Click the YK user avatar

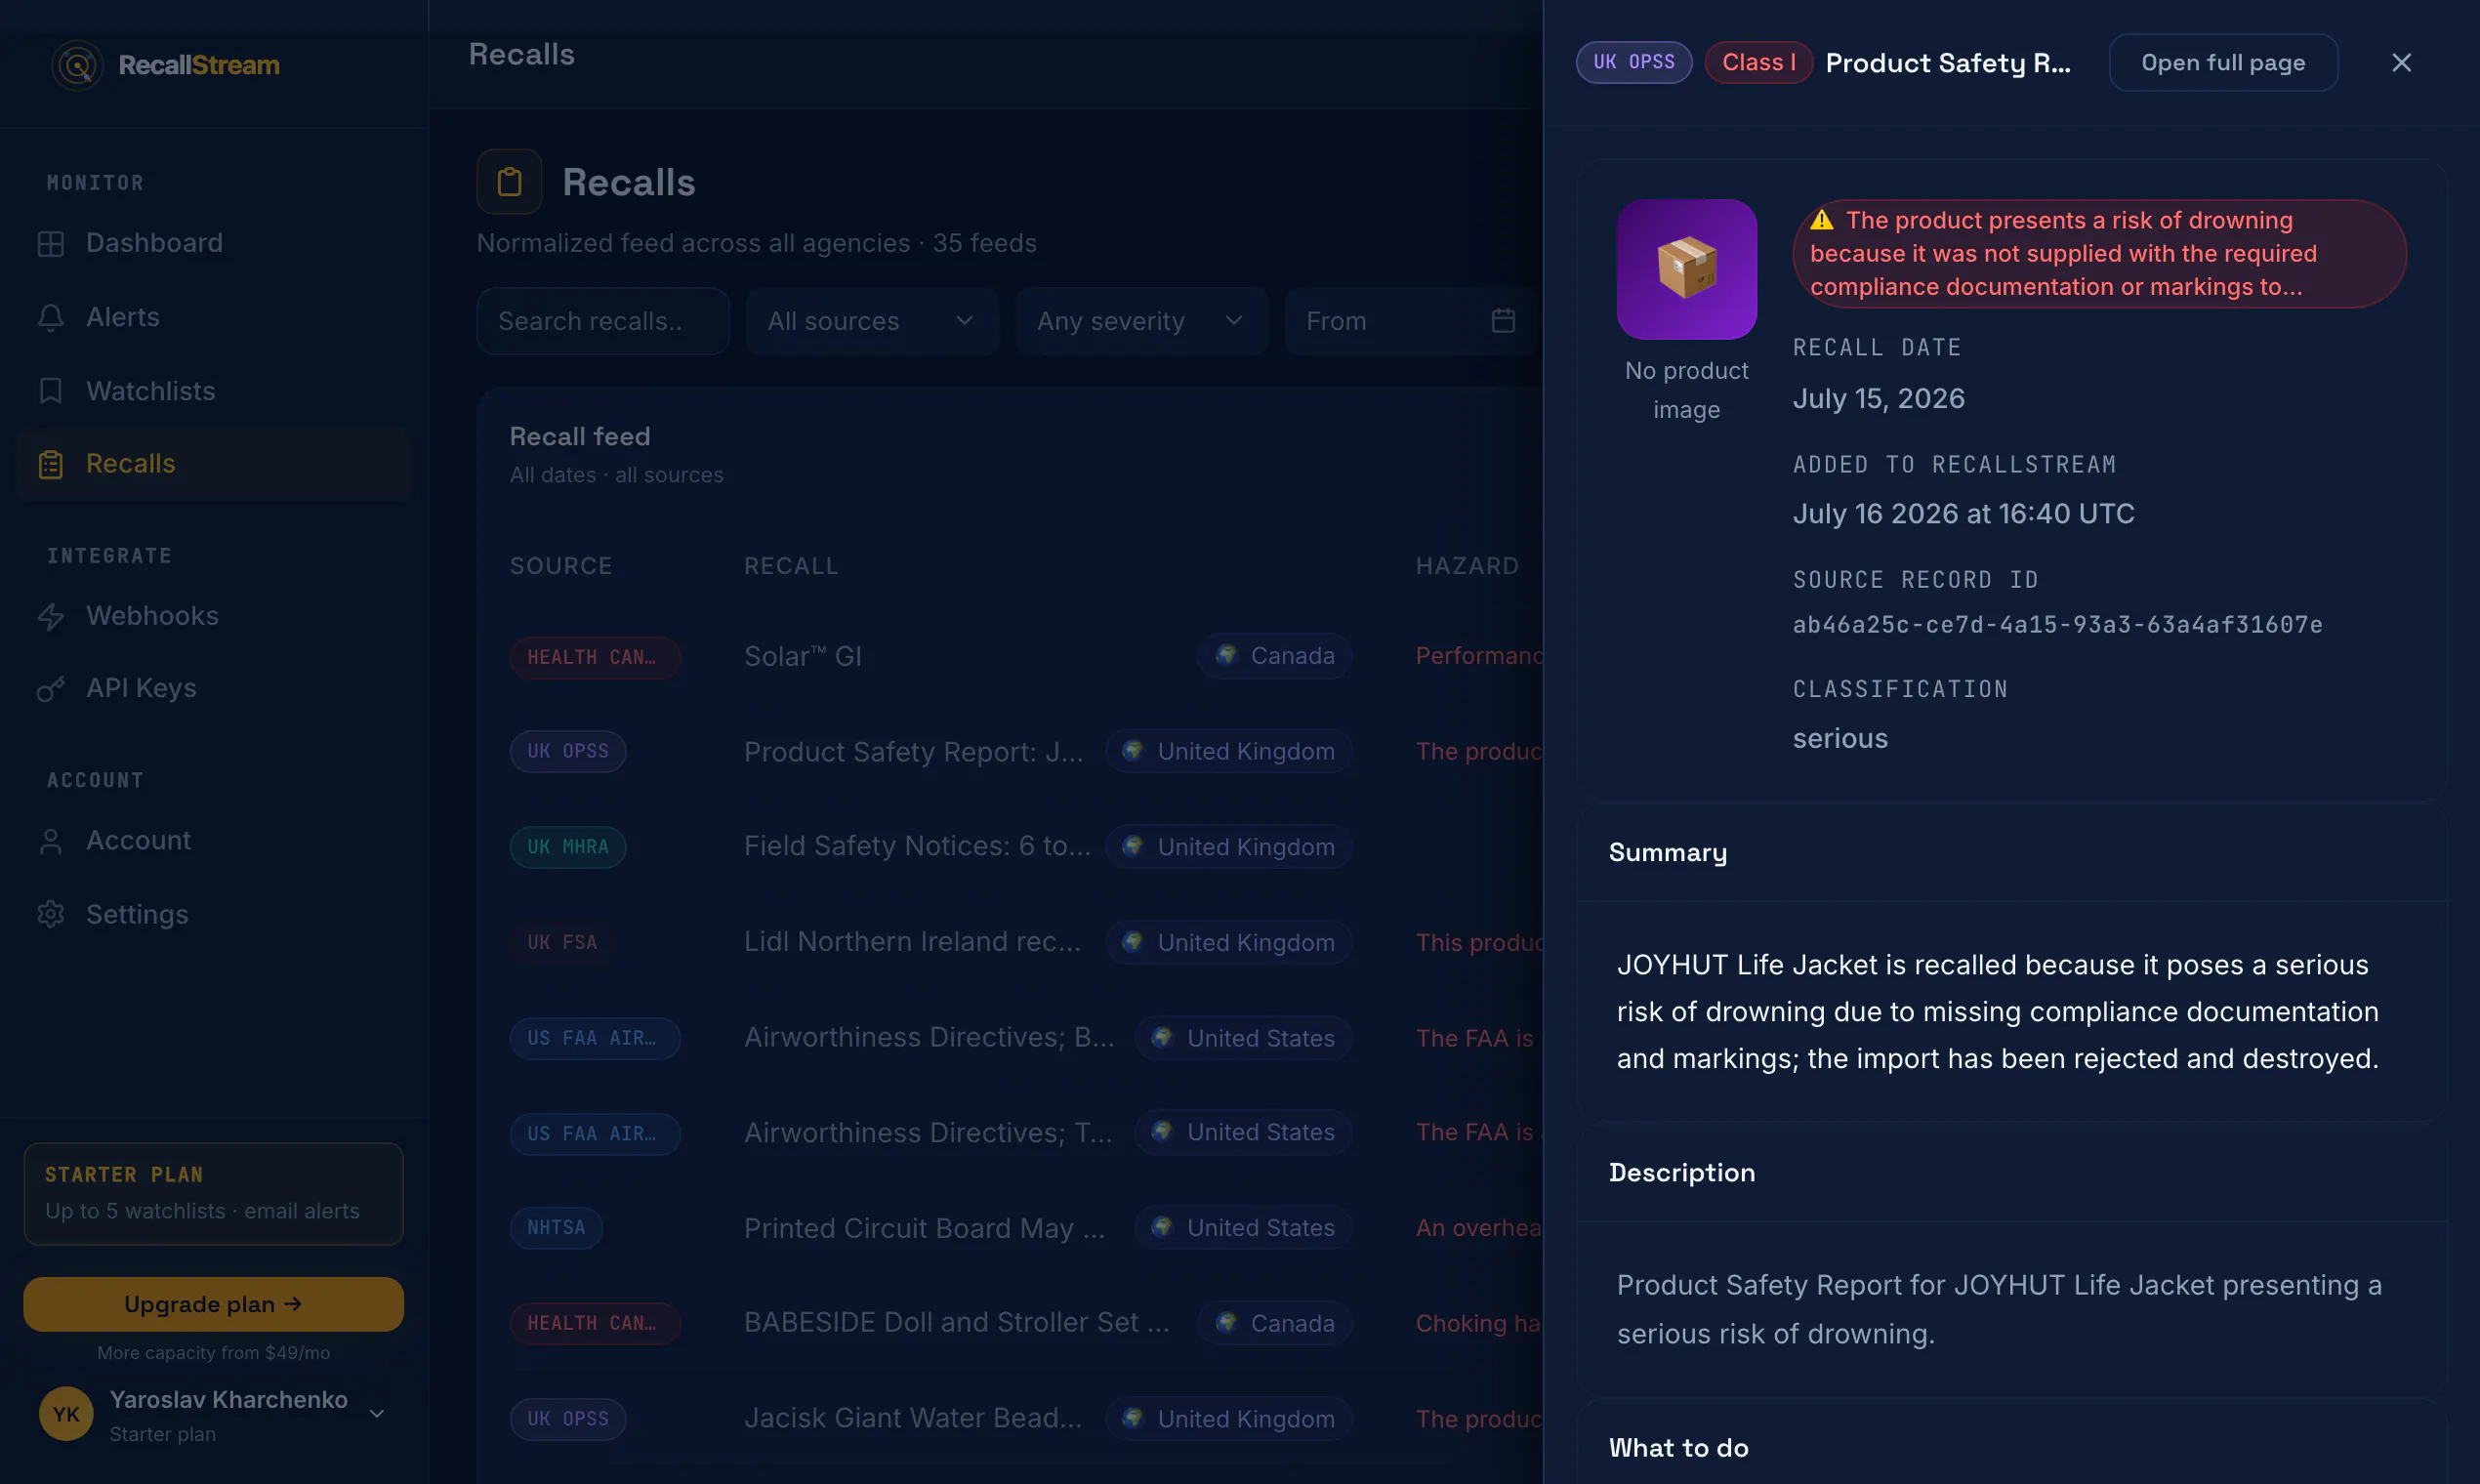(66, 1413)
